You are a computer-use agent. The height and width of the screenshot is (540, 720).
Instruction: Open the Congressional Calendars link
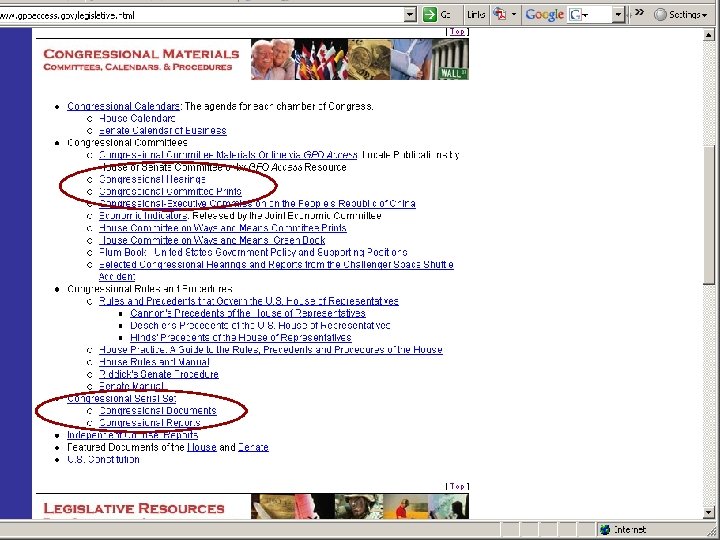coord(123,106)
